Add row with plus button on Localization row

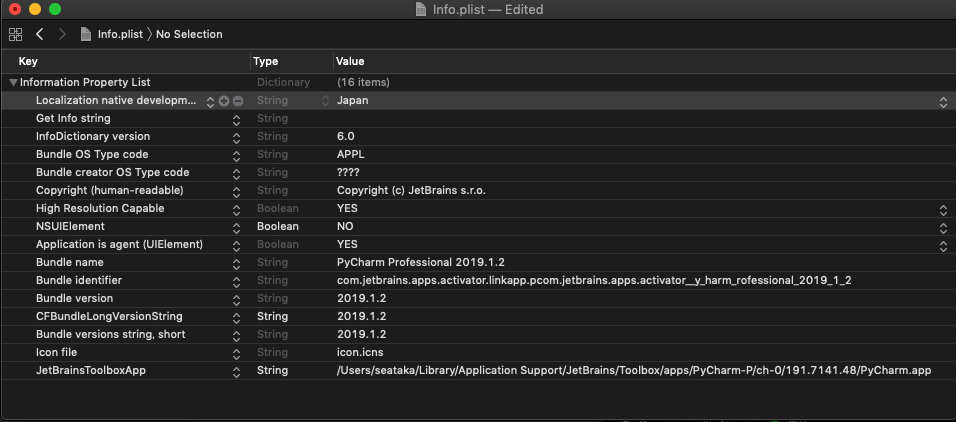tap(224, 101)
